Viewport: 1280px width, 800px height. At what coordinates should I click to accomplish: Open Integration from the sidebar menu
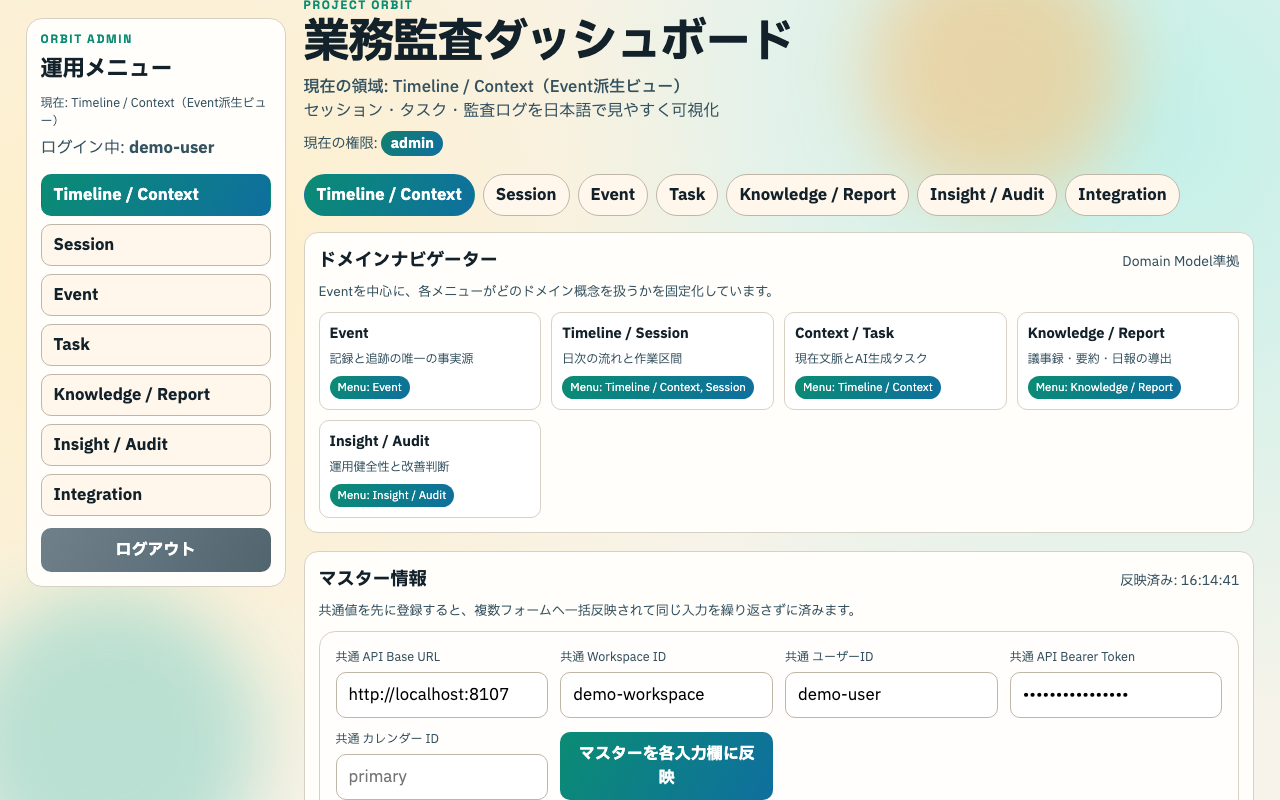156,495
